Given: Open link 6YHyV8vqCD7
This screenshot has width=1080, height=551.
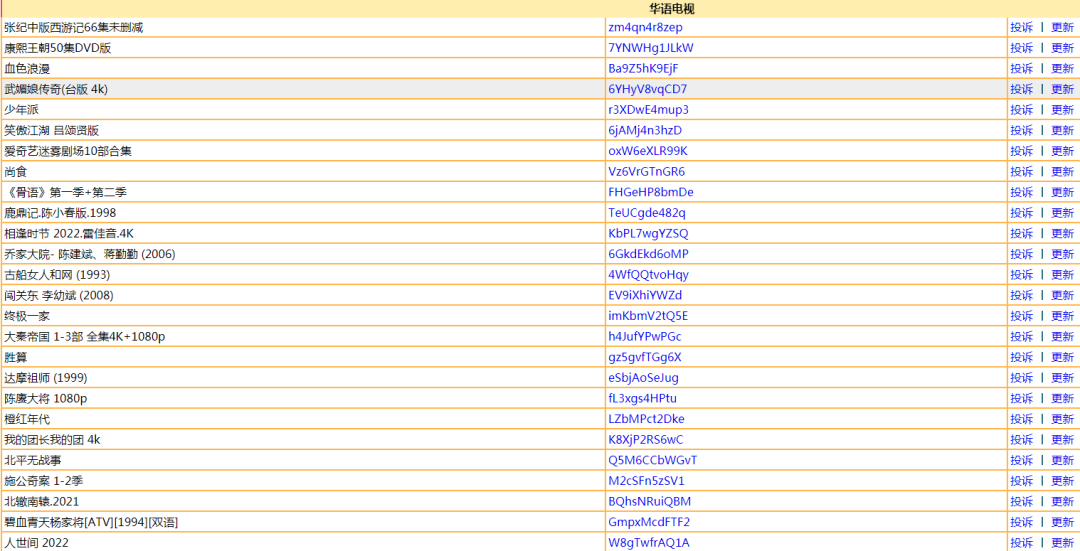Looking at the screenshot, I should tap(647, 90).
